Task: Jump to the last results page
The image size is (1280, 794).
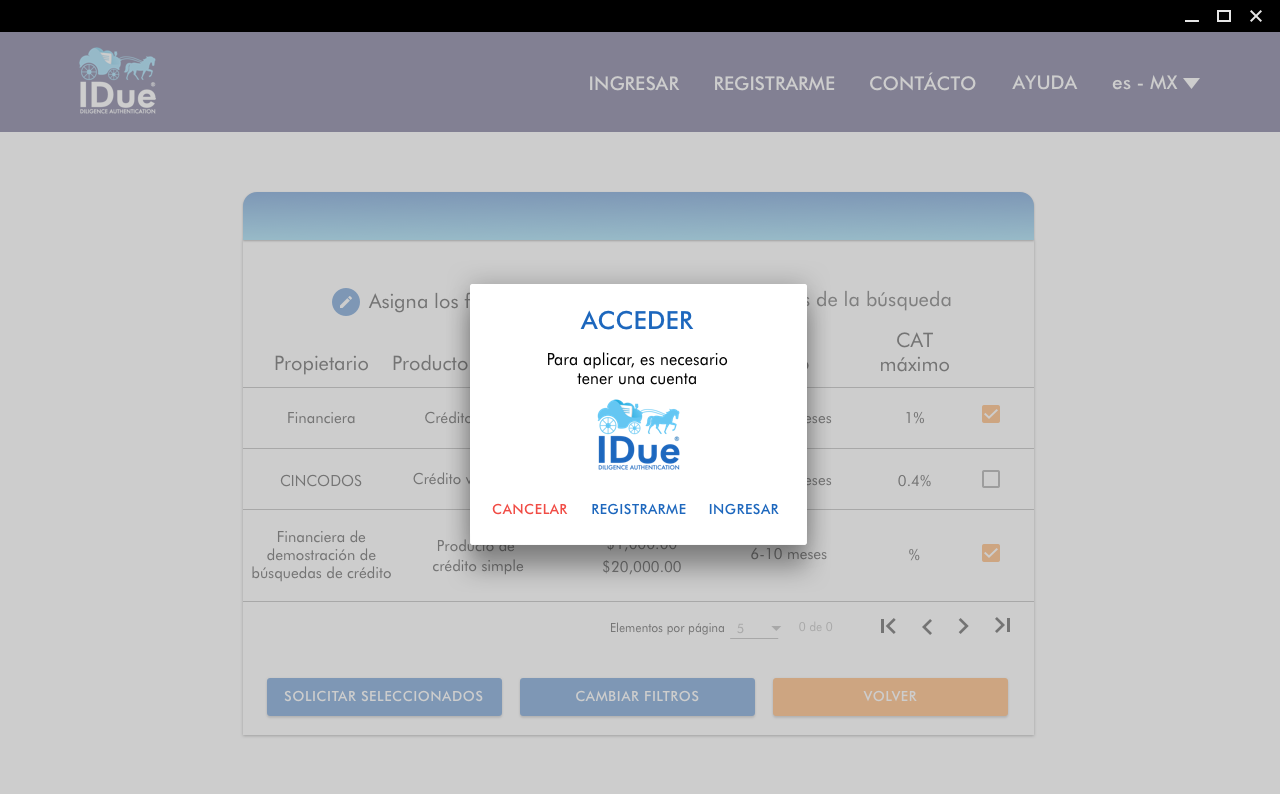Action: click(1002, 625)
